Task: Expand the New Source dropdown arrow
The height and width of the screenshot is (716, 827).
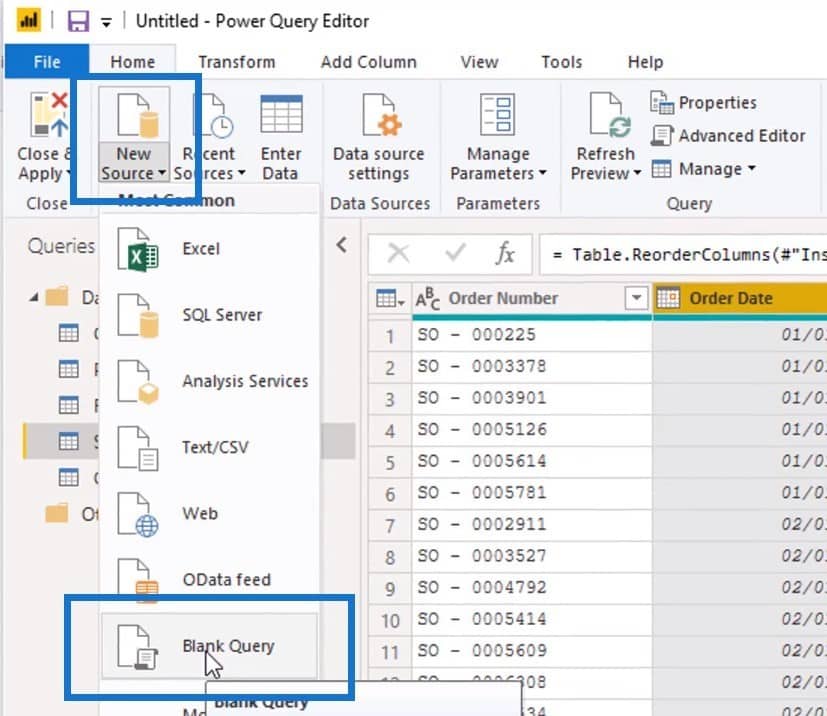Action: (162, 173)
